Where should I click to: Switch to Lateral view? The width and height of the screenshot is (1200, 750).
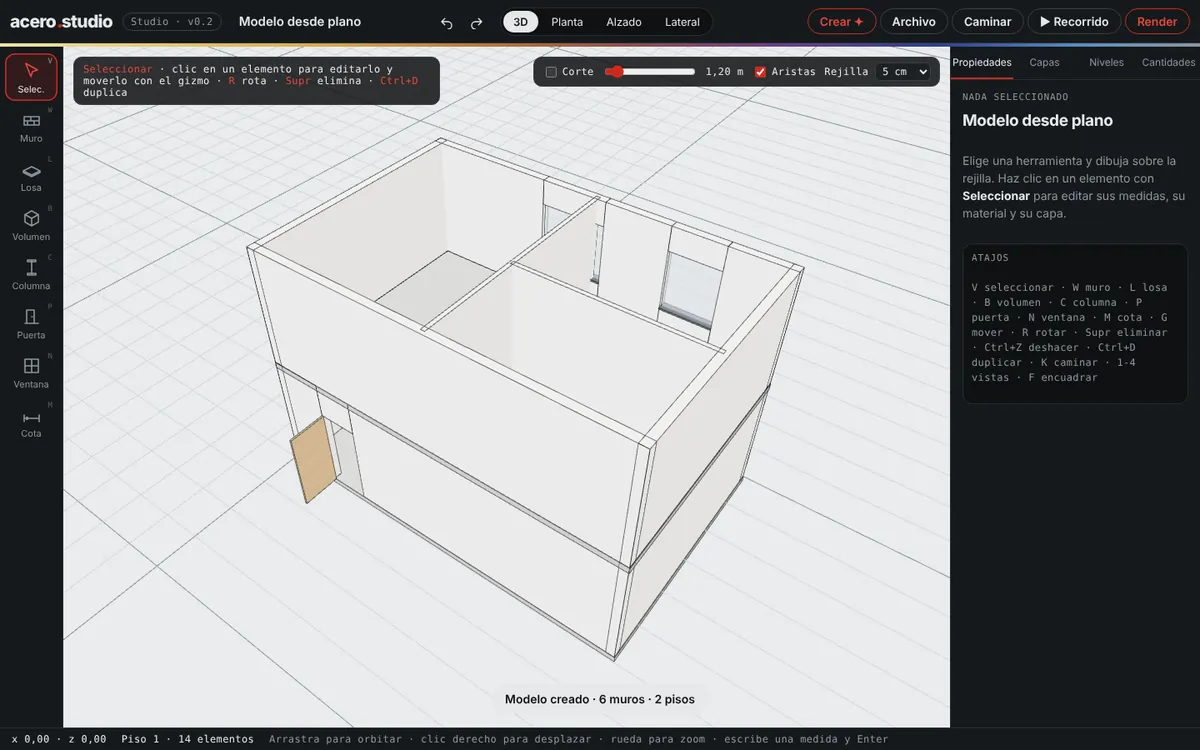(682, 22)
